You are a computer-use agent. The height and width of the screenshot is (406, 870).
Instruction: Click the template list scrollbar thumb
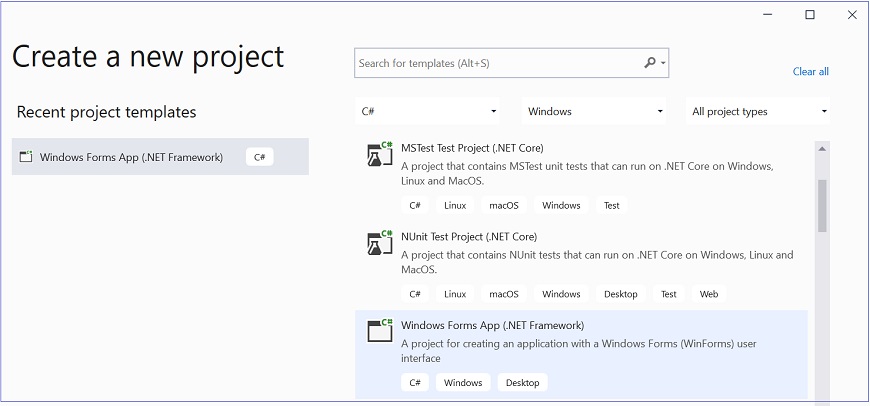pyautogui.click(x=822, y=205)
